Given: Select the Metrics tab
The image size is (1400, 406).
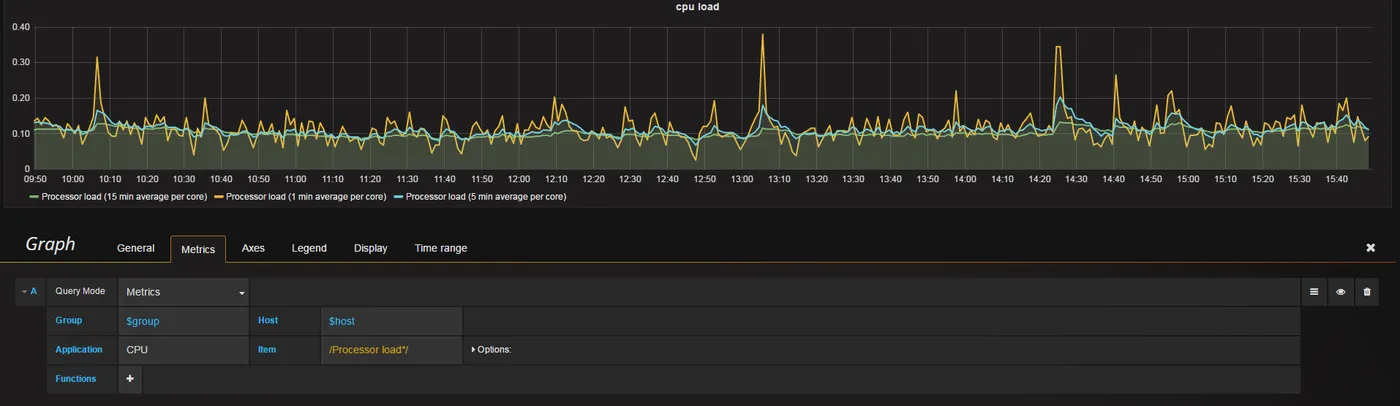Looking at the screenshot, I should pos(198,249).
